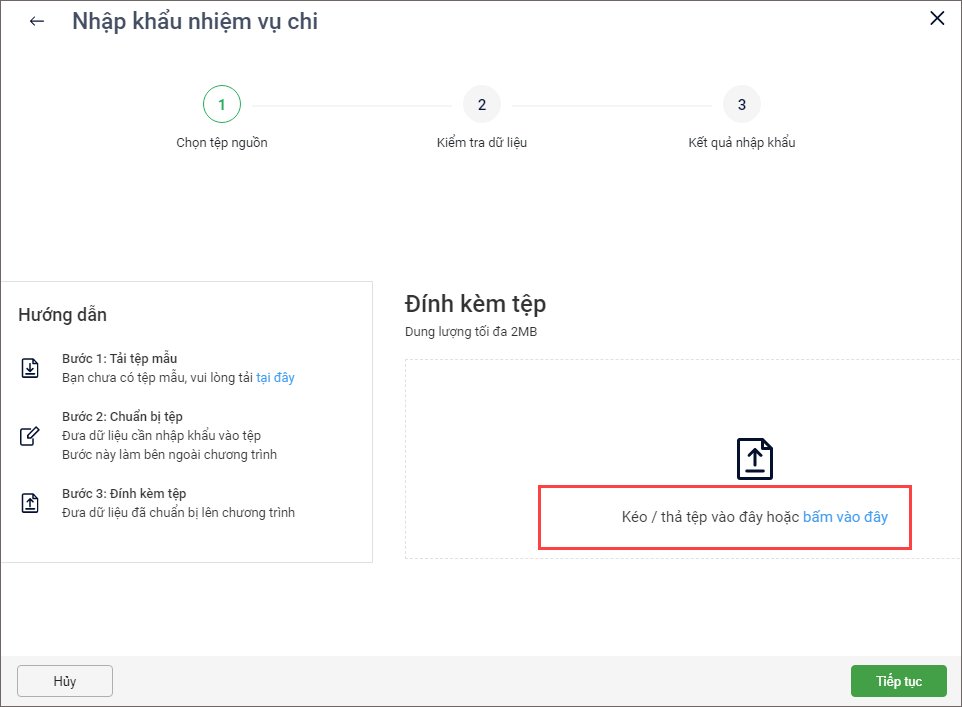Open the Kiểm tra dữ liệu step label
962x707 pixels.
click(481, 142)
